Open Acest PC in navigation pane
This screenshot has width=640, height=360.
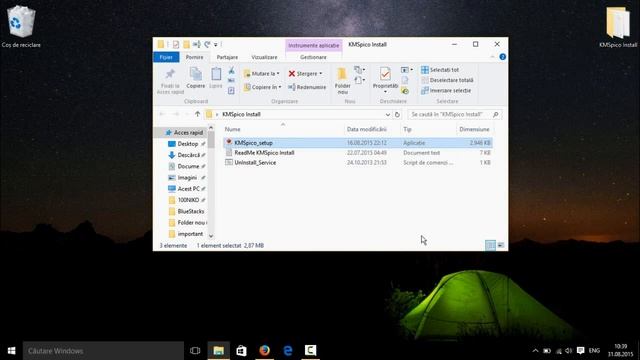click(188, 189)
